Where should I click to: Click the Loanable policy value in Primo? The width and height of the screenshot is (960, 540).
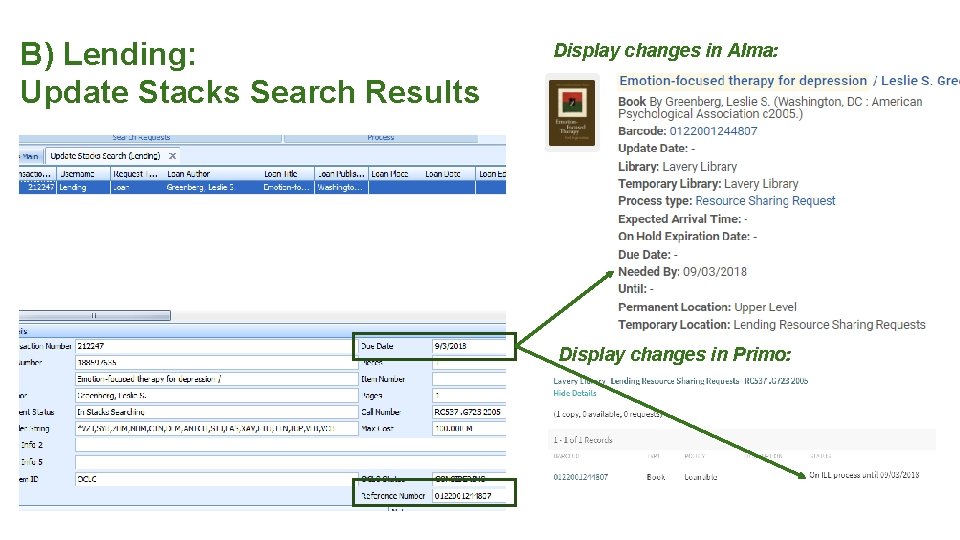click(x=700, y=477)
